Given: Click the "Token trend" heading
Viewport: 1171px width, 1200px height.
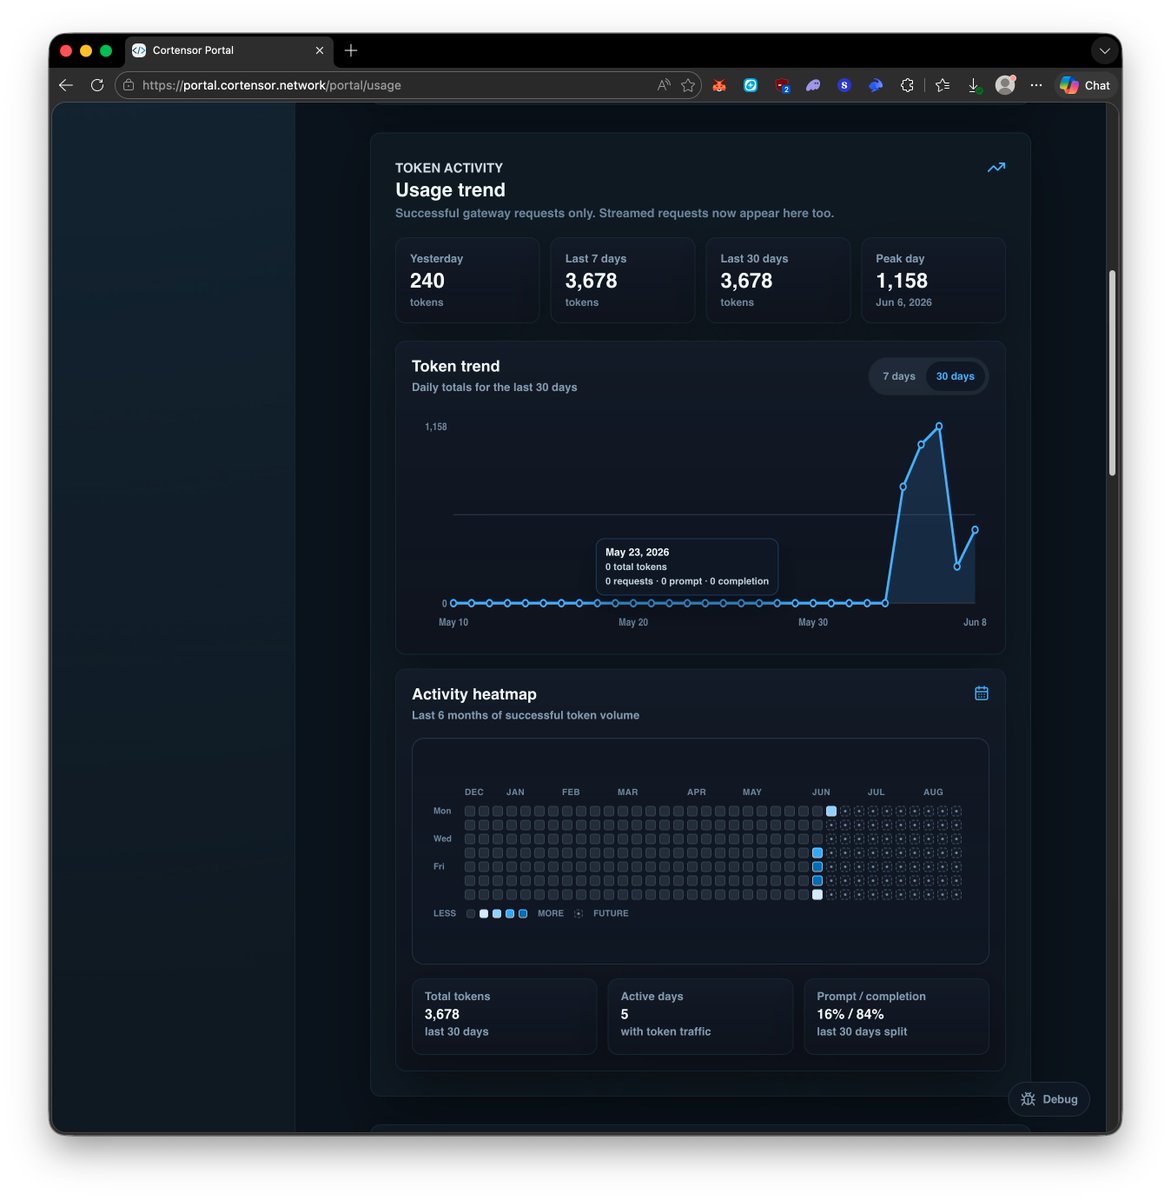Looking at the screenshot, I should click(456, 366).
